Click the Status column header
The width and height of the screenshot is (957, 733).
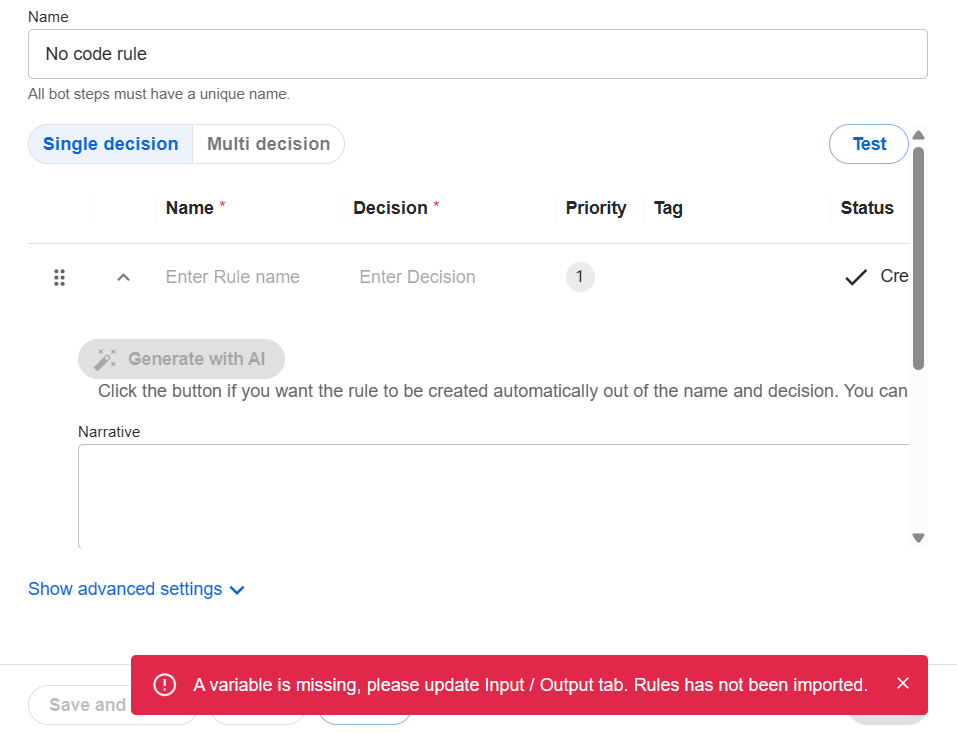click(867, 208)
